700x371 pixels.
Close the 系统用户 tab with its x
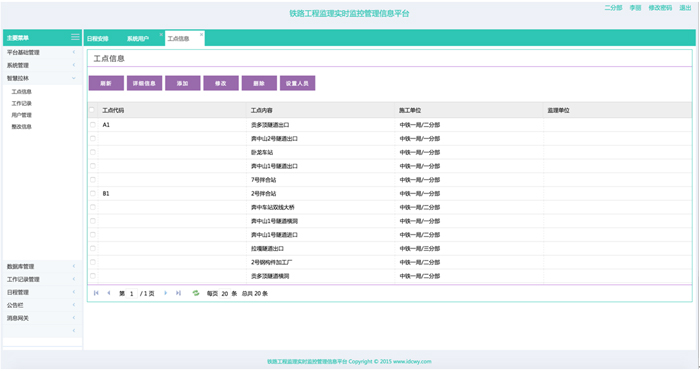tap(161, 34)
